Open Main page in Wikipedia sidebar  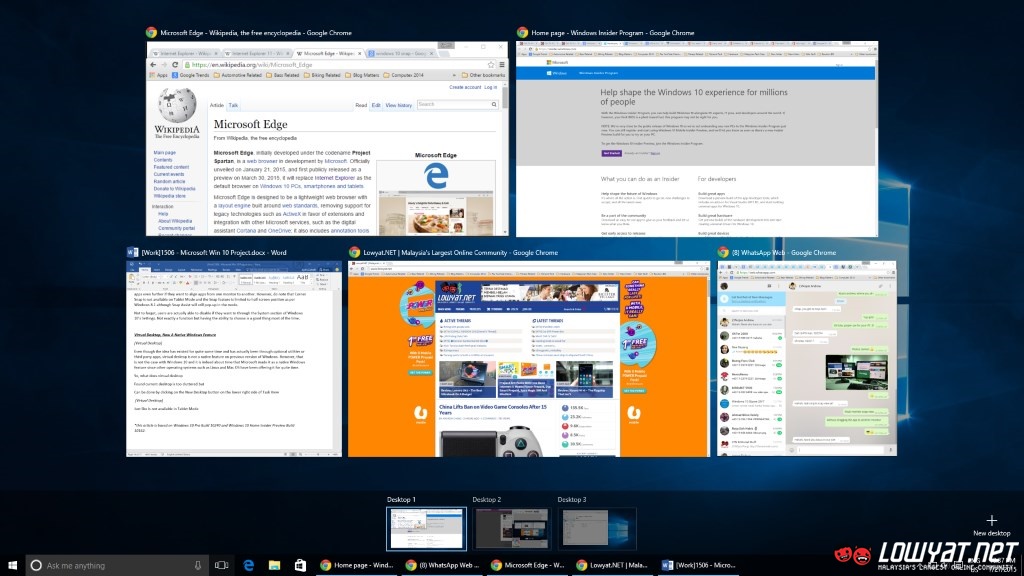tap(165, 153)
